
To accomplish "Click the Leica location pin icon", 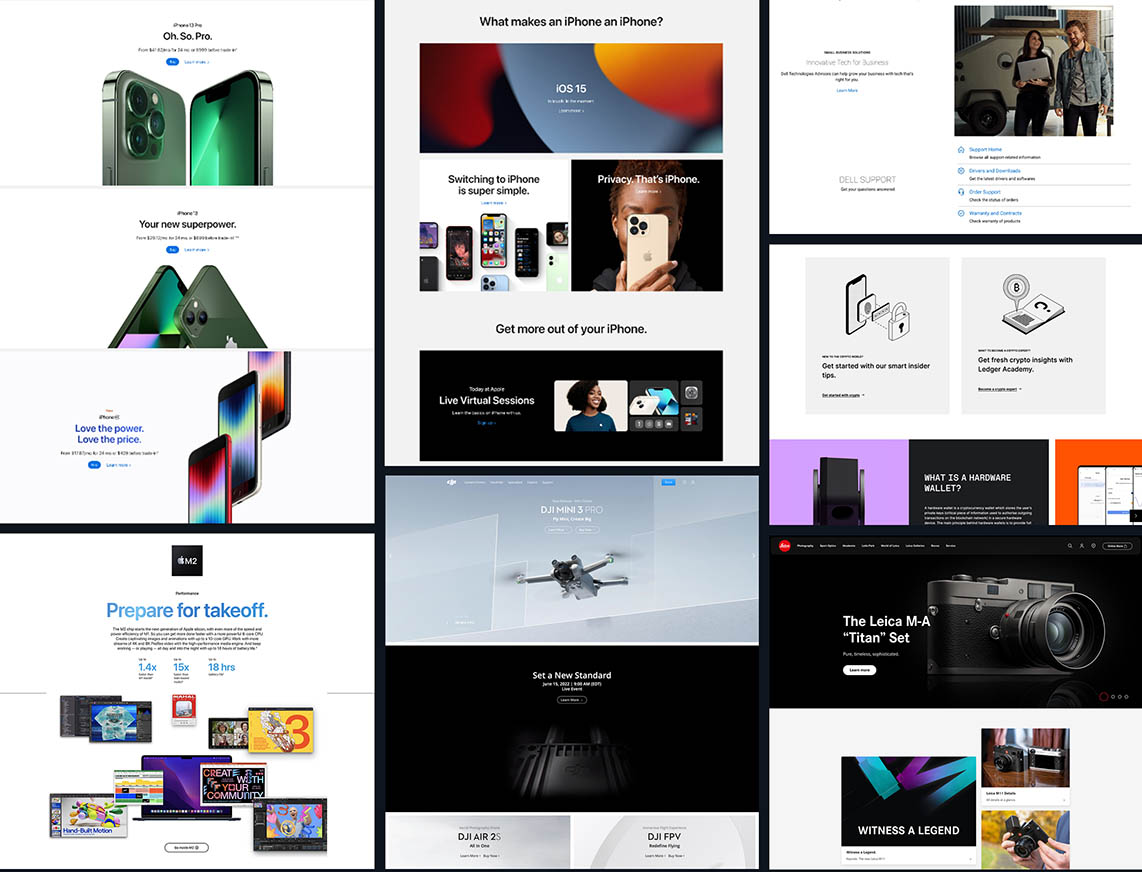I will (1093, 546).
